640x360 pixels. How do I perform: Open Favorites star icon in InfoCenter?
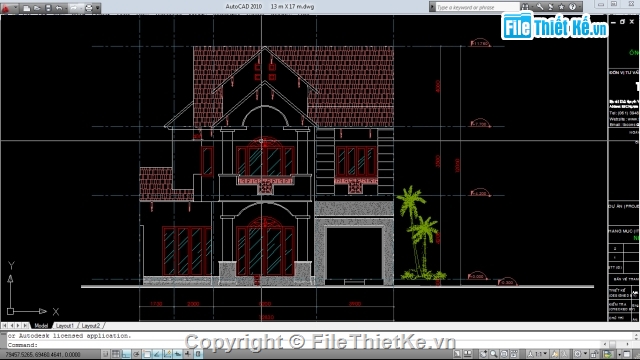coord(561,7)
